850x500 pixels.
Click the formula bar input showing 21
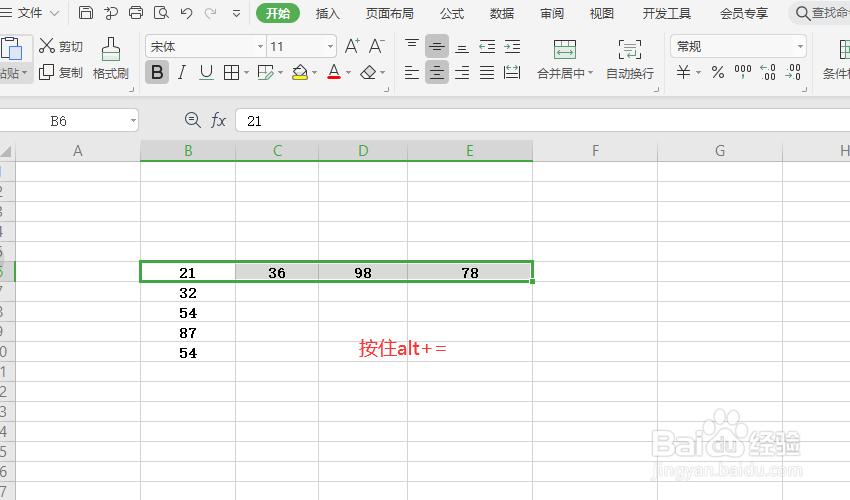tap(542, 120)
